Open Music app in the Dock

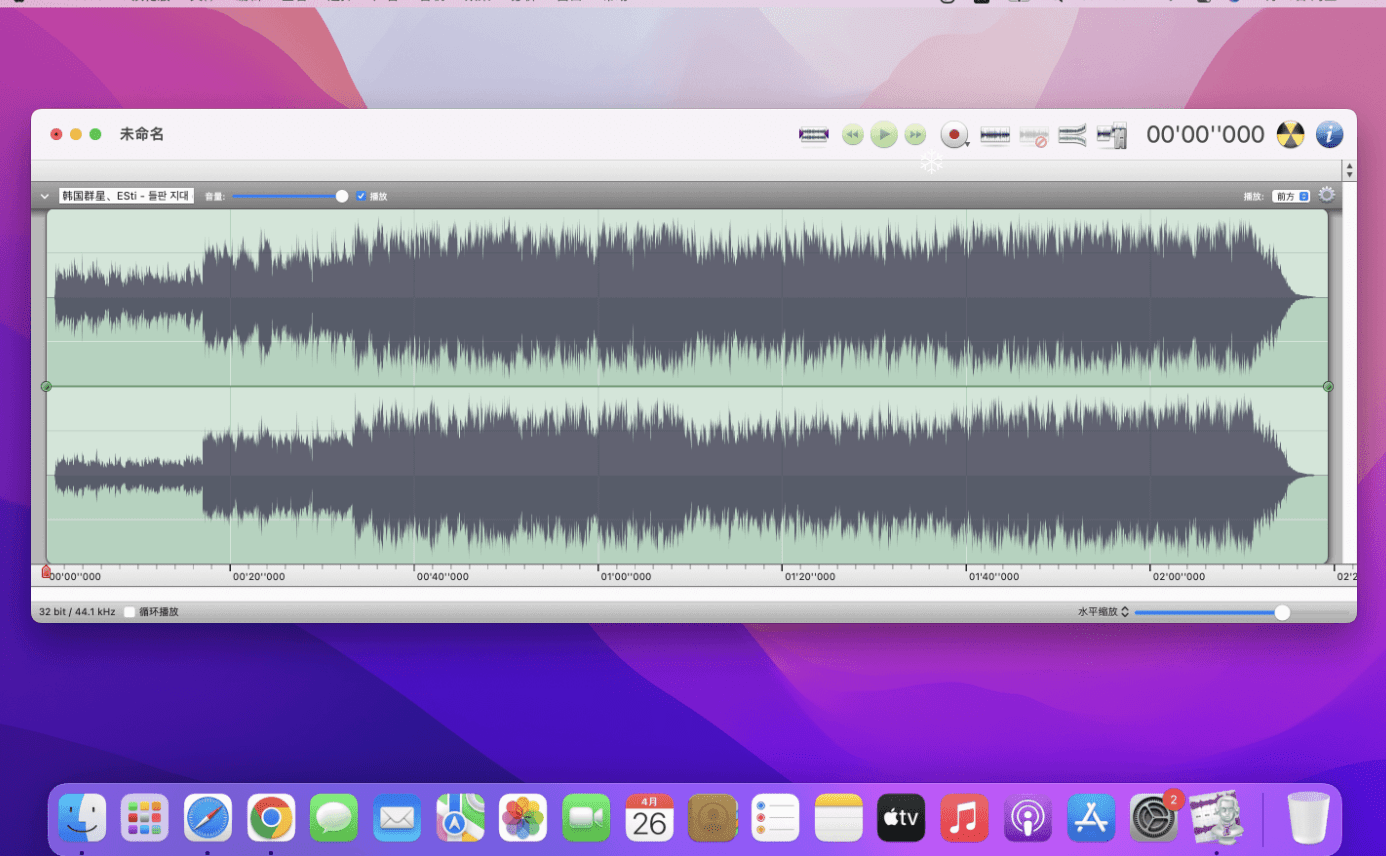(x=963, y=819)
